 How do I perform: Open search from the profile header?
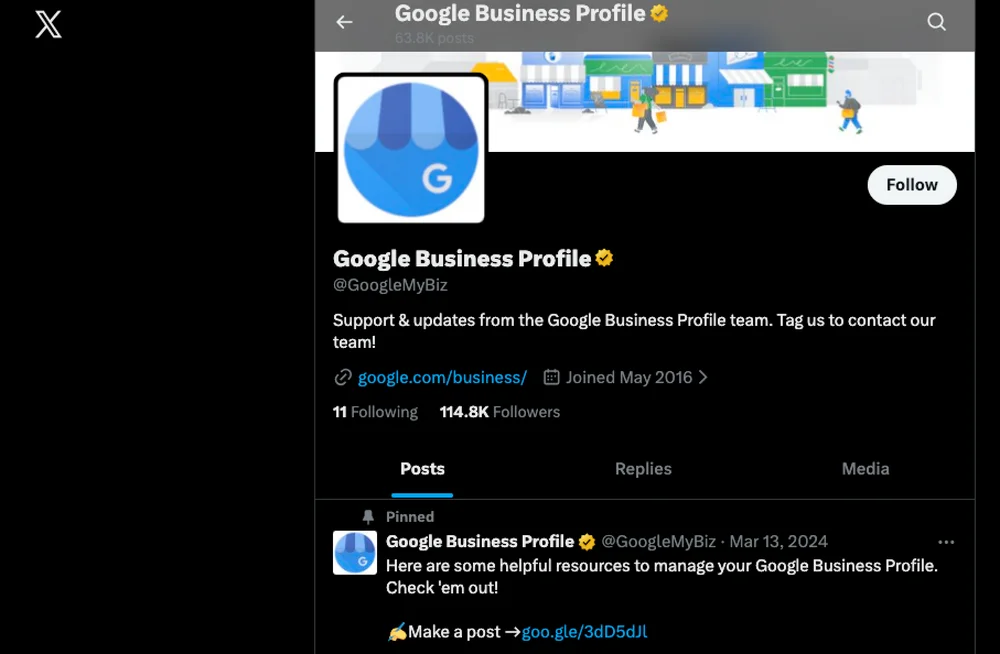(x=936, y=21)
